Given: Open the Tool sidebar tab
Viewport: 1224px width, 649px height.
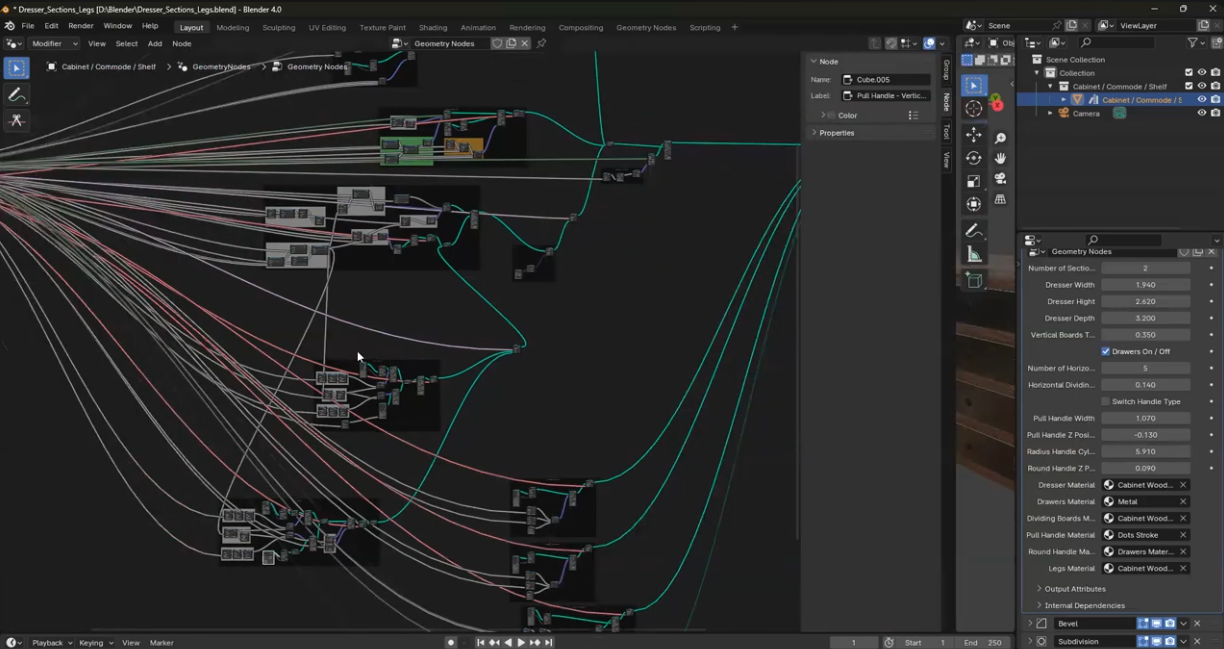Looking at the screenshot, I should [946, 131].
